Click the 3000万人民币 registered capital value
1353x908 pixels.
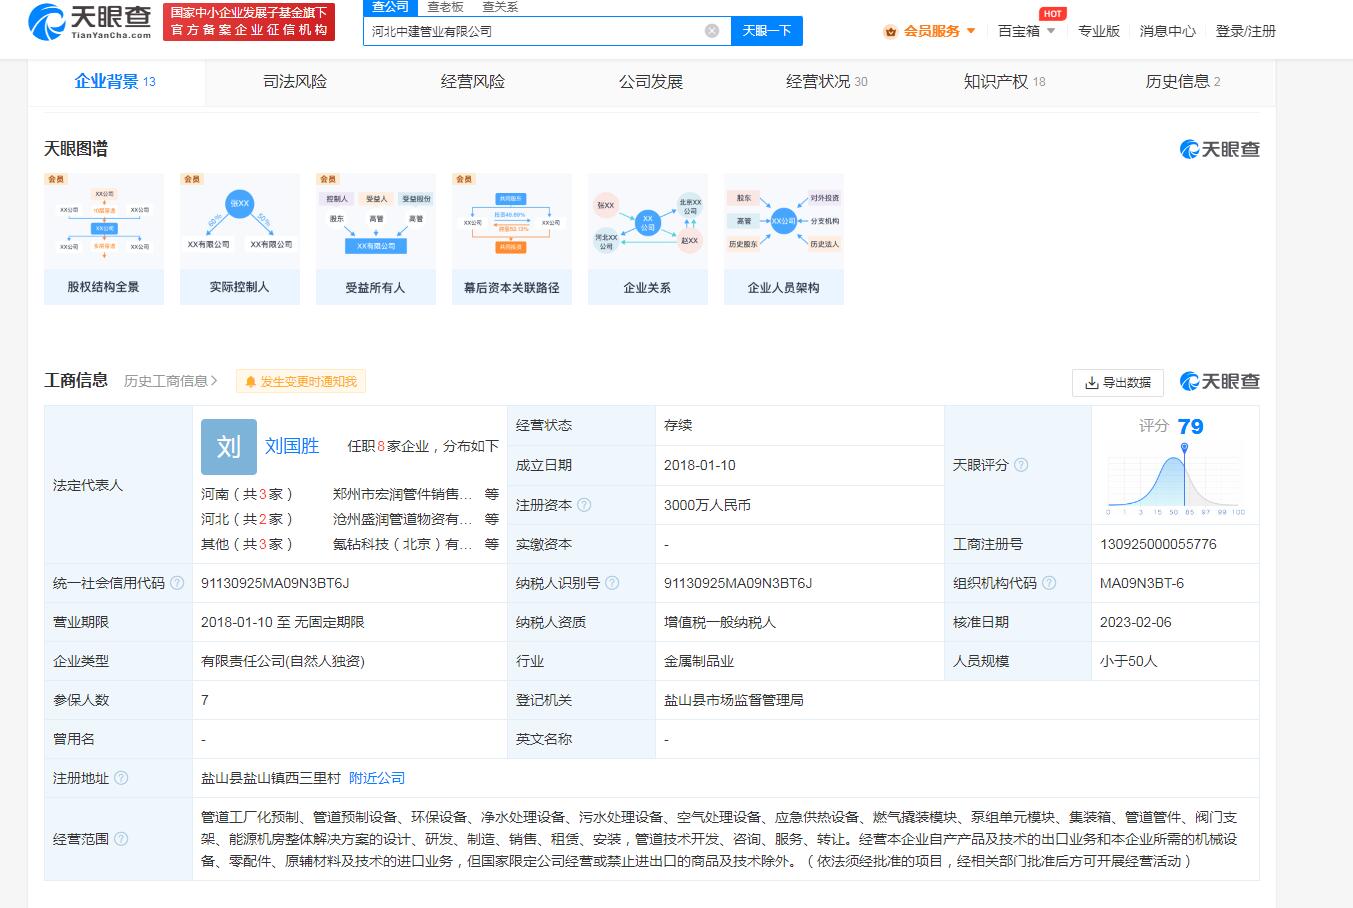tap(707, 505)
